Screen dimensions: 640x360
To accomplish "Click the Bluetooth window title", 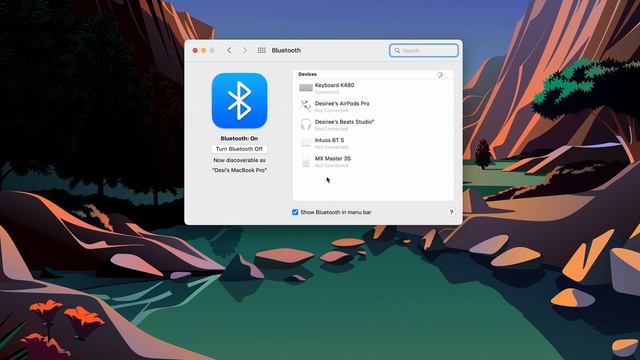I will [286, 50].
